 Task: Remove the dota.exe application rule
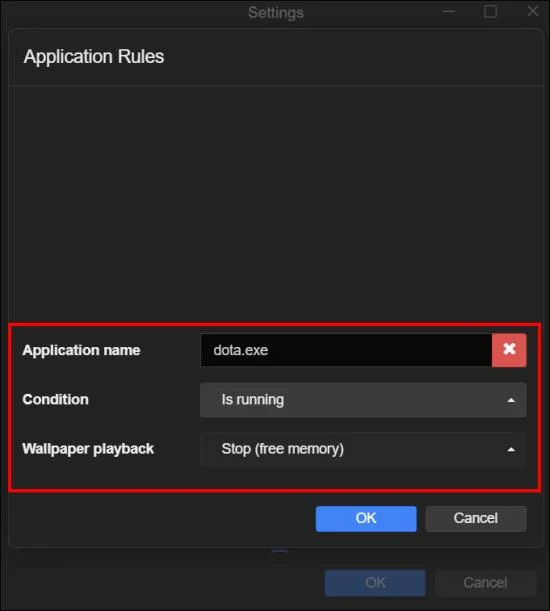point(509,350)
